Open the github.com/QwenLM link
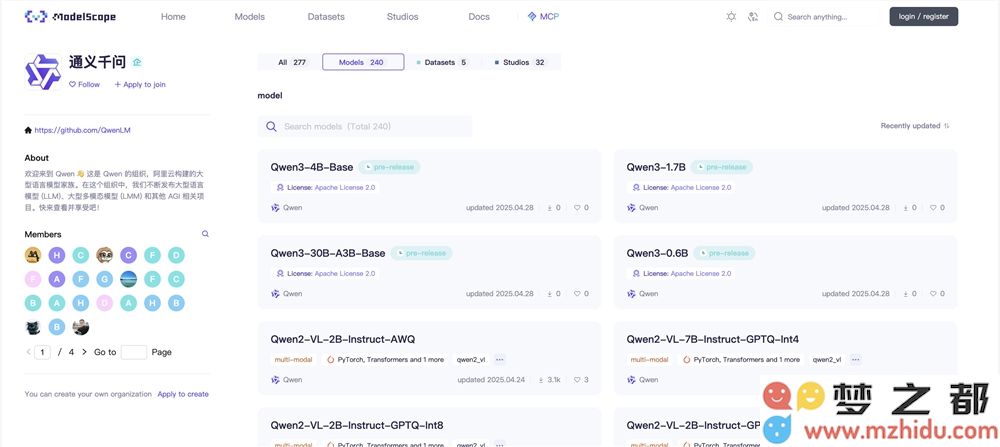The width and height of the screenshot is (1000, 447). [x=82, y=130]
